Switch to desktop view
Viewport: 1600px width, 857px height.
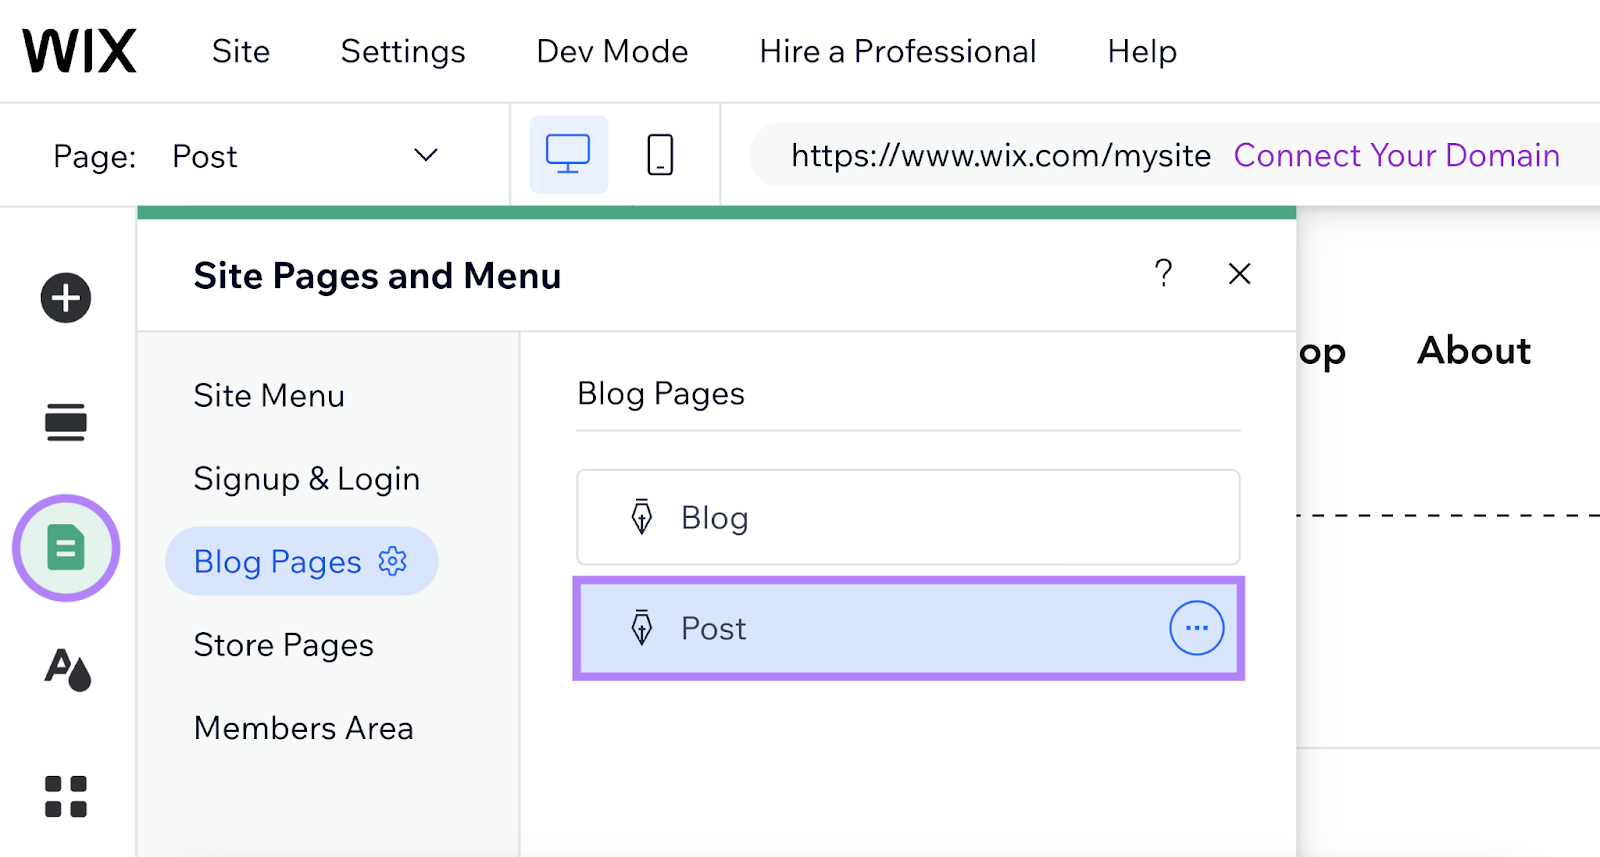tap(568, 155)
